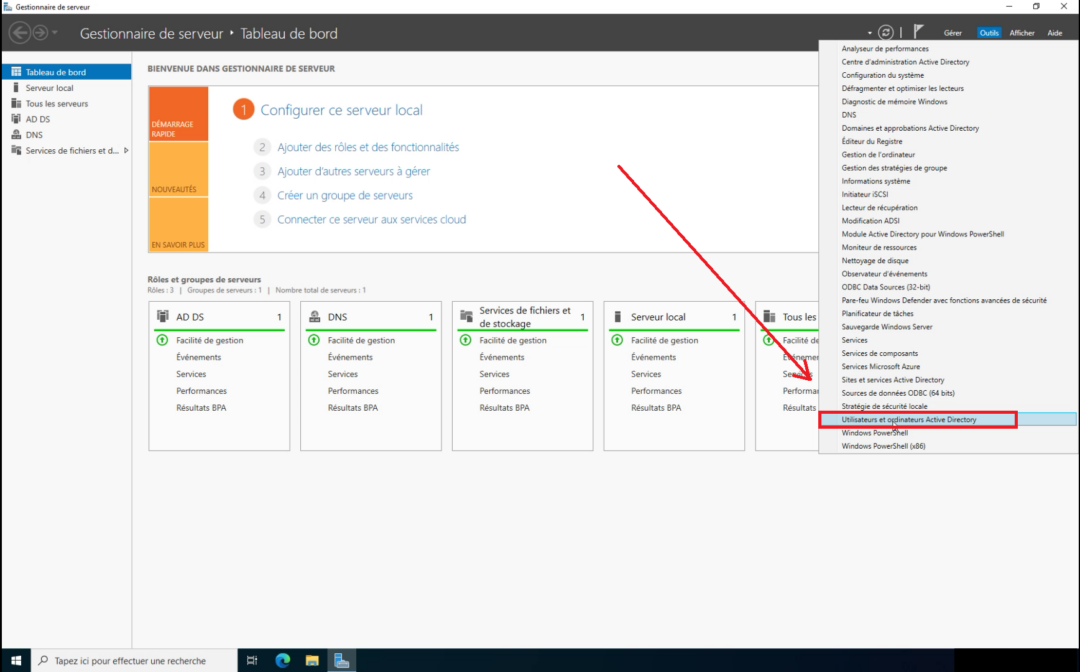Click the taskbar search field
Viewport: 1080px width, 672px height.
[x=130, y=660]
